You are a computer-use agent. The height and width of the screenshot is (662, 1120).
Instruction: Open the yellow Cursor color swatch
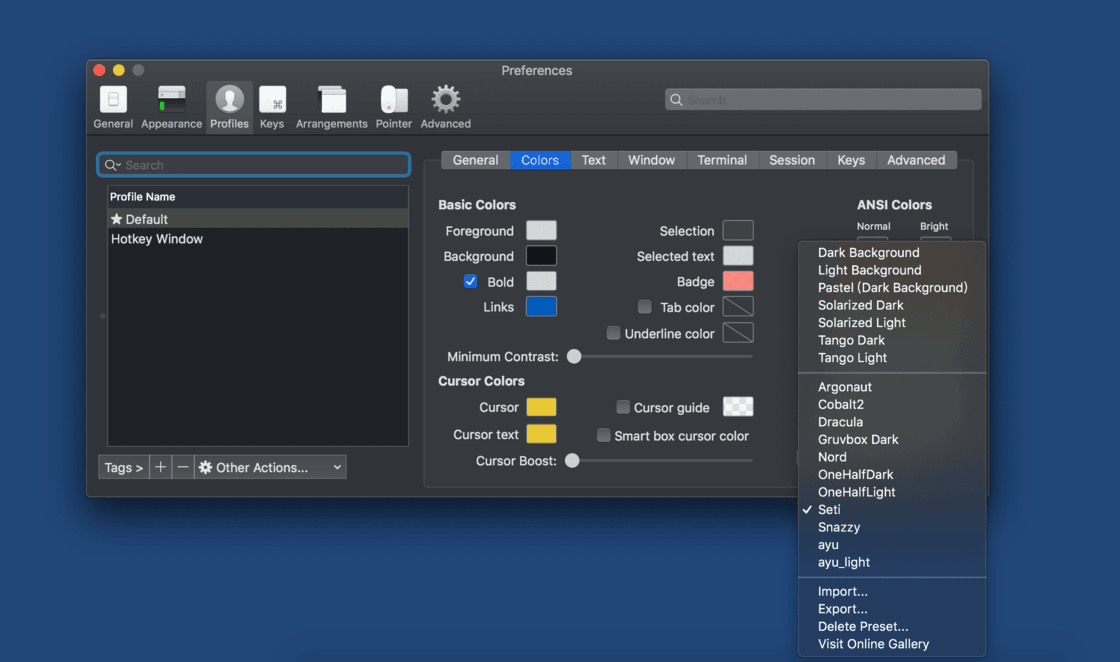(541, 407)
